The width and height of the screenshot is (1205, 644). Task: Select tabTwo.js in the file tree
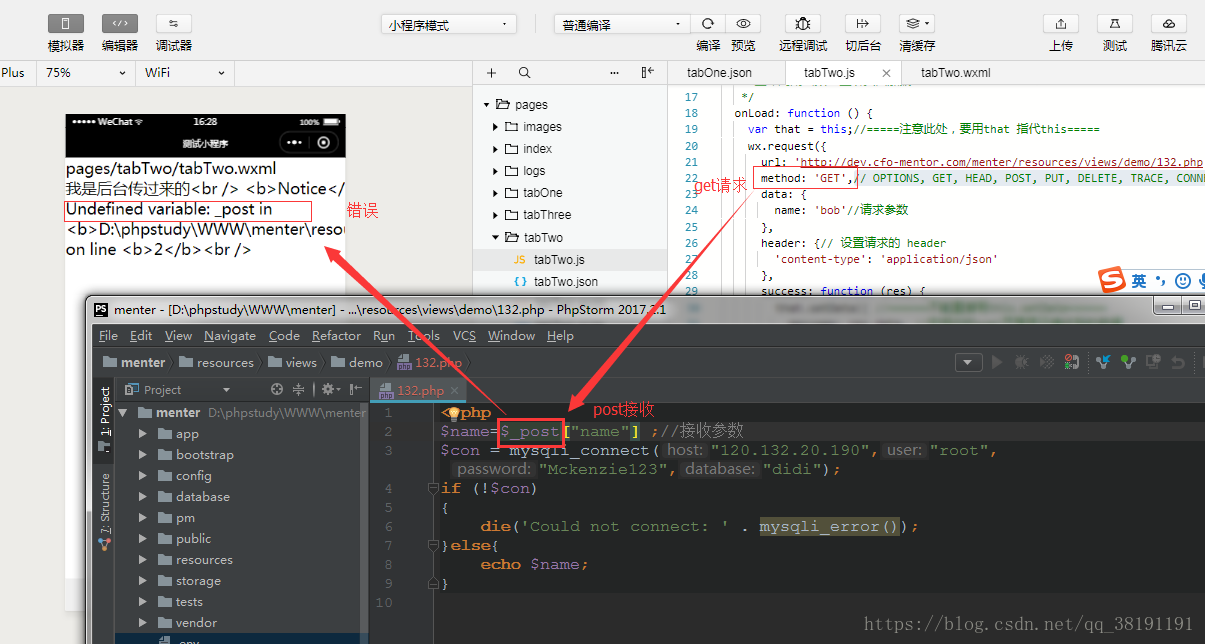pyautogui.click(x=570, y=259)
